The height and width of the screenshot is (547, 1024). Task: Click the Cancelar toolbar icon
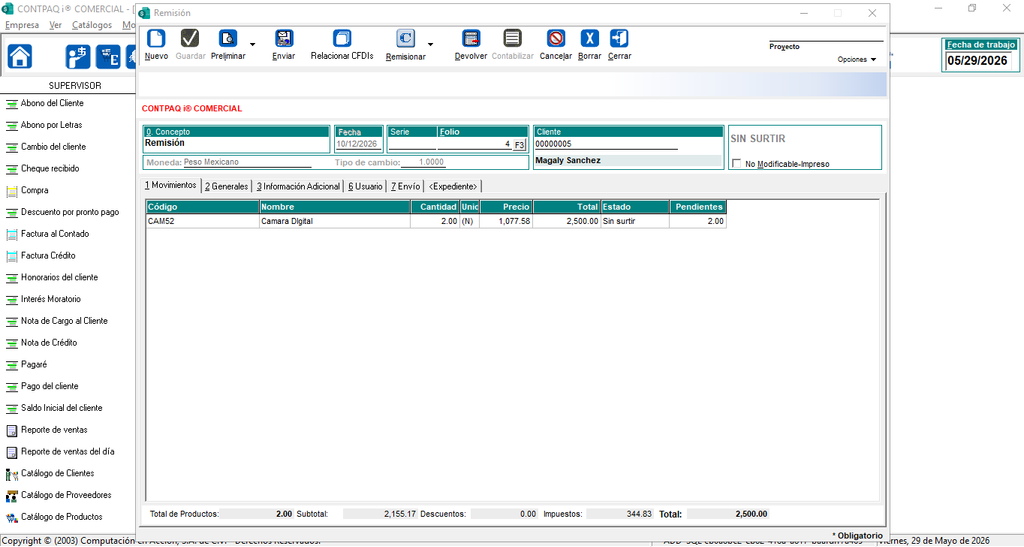click(x=556, y=39)
